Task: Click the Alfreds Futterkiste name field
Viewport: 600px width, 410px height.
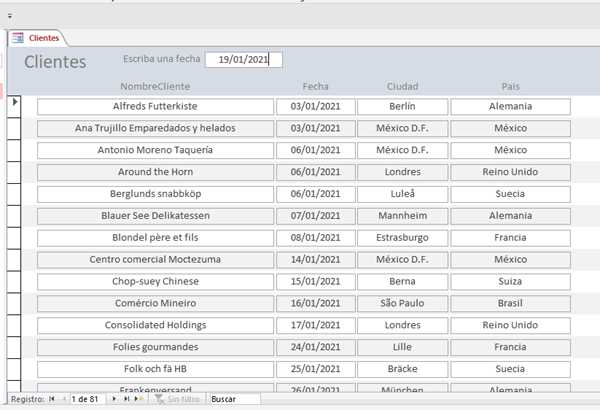Action: point(155,106)
